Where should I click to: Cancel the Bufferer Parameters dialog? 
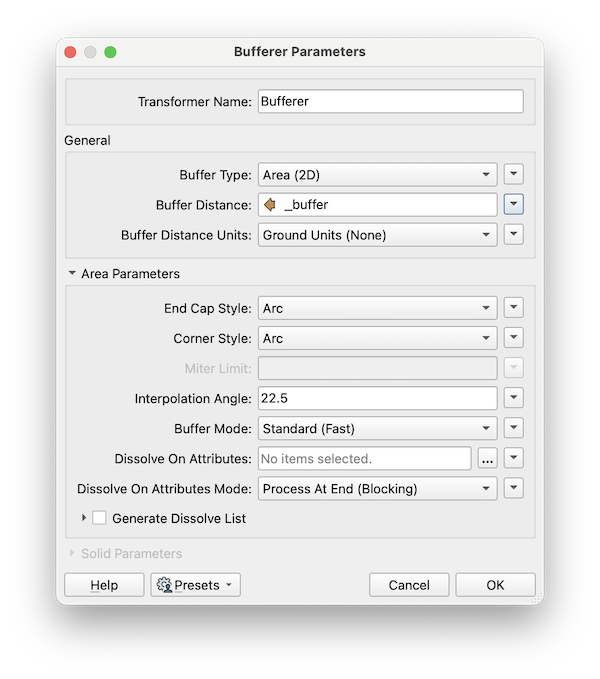point(409,585)
